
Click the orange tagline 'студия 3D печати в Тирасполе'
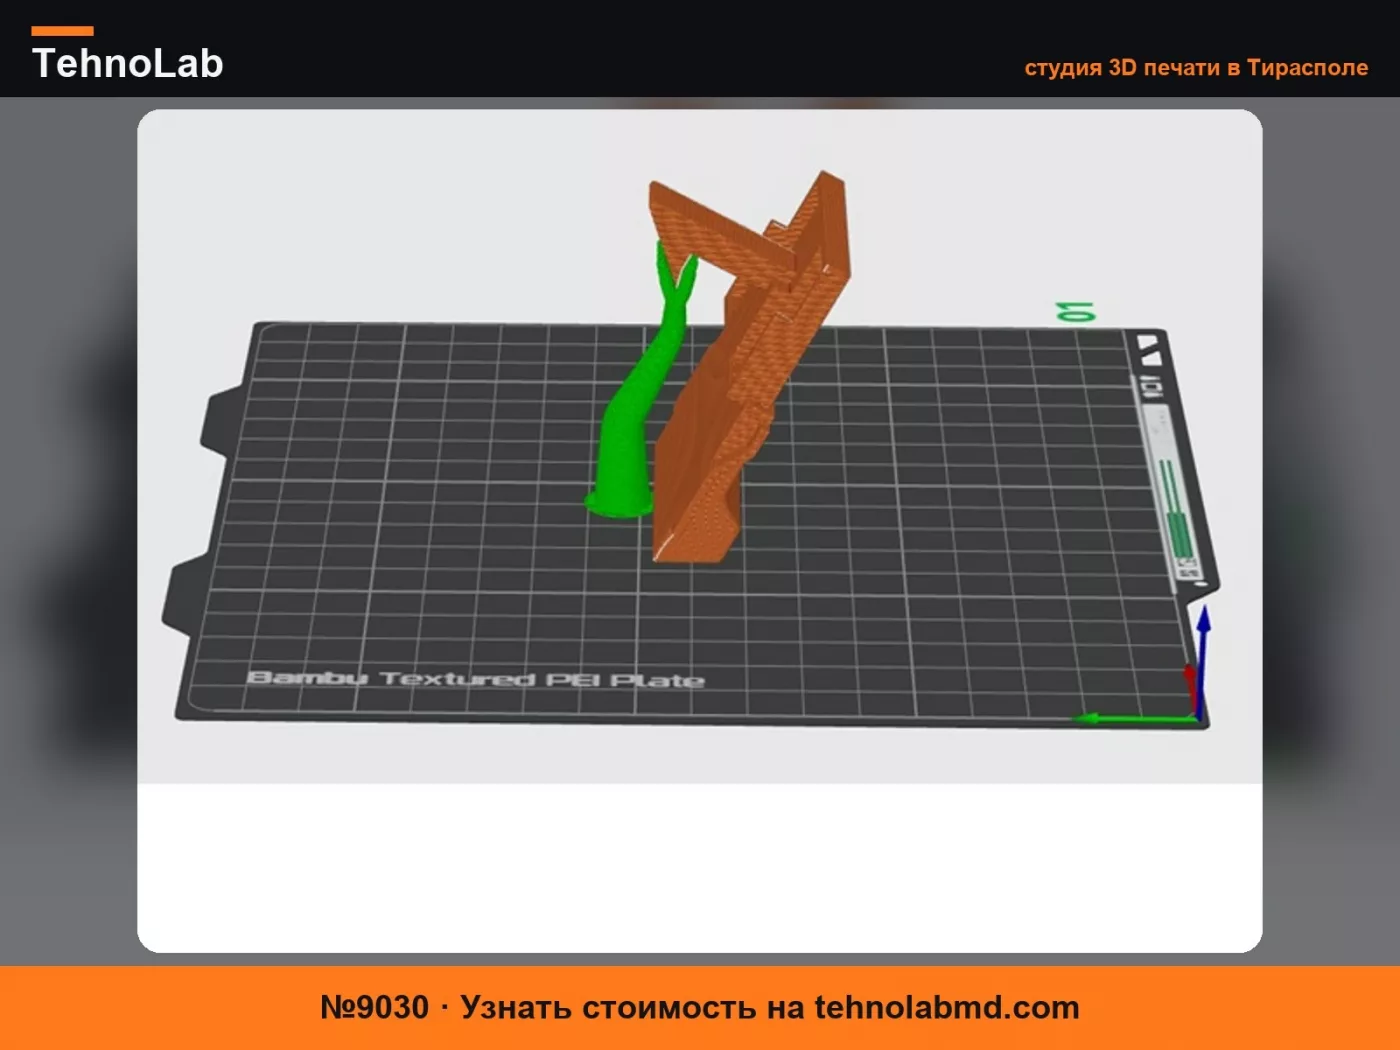(1196, 68)
